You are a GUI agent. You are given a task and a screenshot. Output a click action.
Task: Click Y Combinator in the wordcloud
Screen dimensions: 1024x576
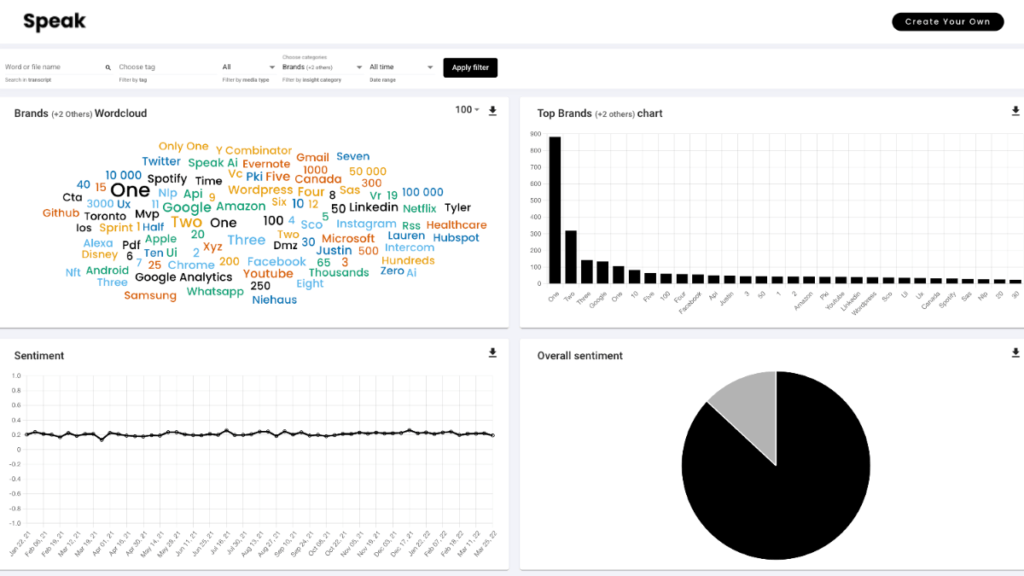tap(254, 150)
